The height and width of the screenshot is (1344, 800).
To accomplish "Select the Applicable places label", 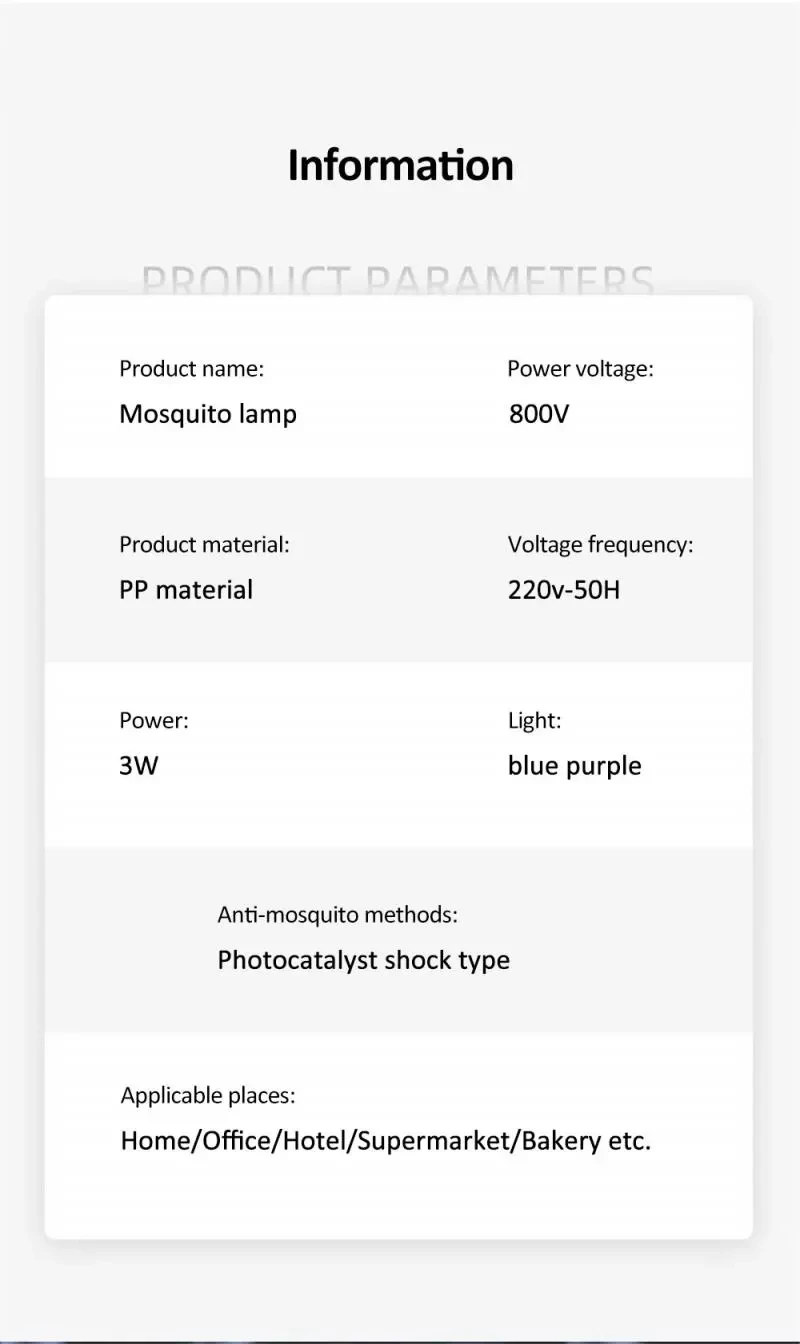I will (208, 1096).
